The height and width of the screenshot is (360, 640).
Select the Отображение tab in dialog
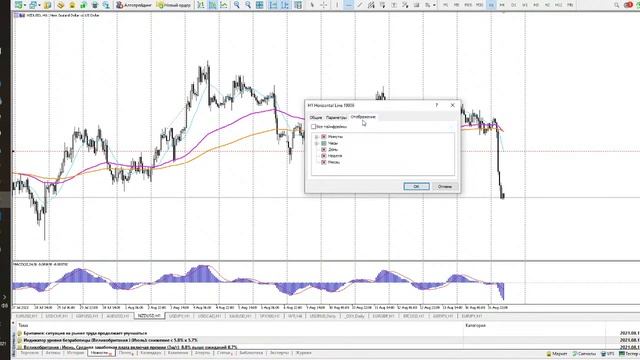point(363,117)
